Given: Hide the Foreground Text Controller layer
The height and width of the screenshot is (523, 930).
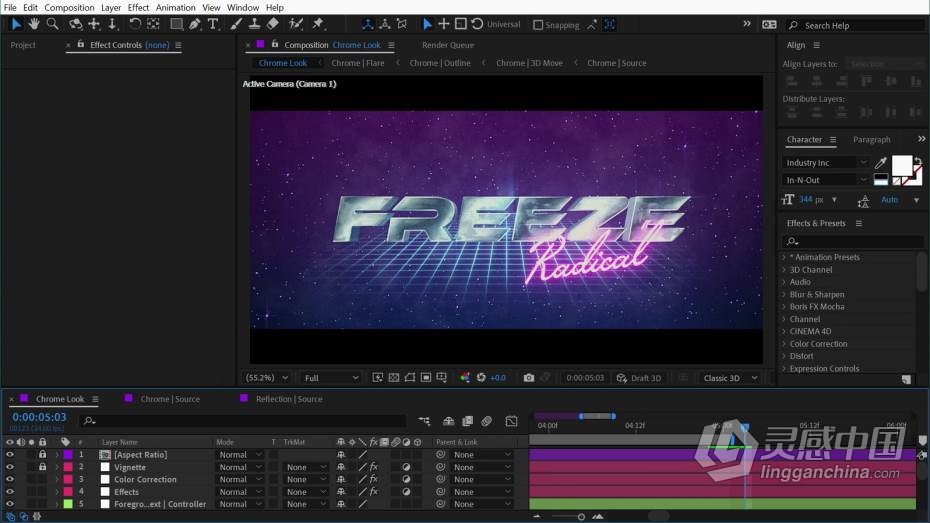Looking at the screenshot, I should 9,504.
